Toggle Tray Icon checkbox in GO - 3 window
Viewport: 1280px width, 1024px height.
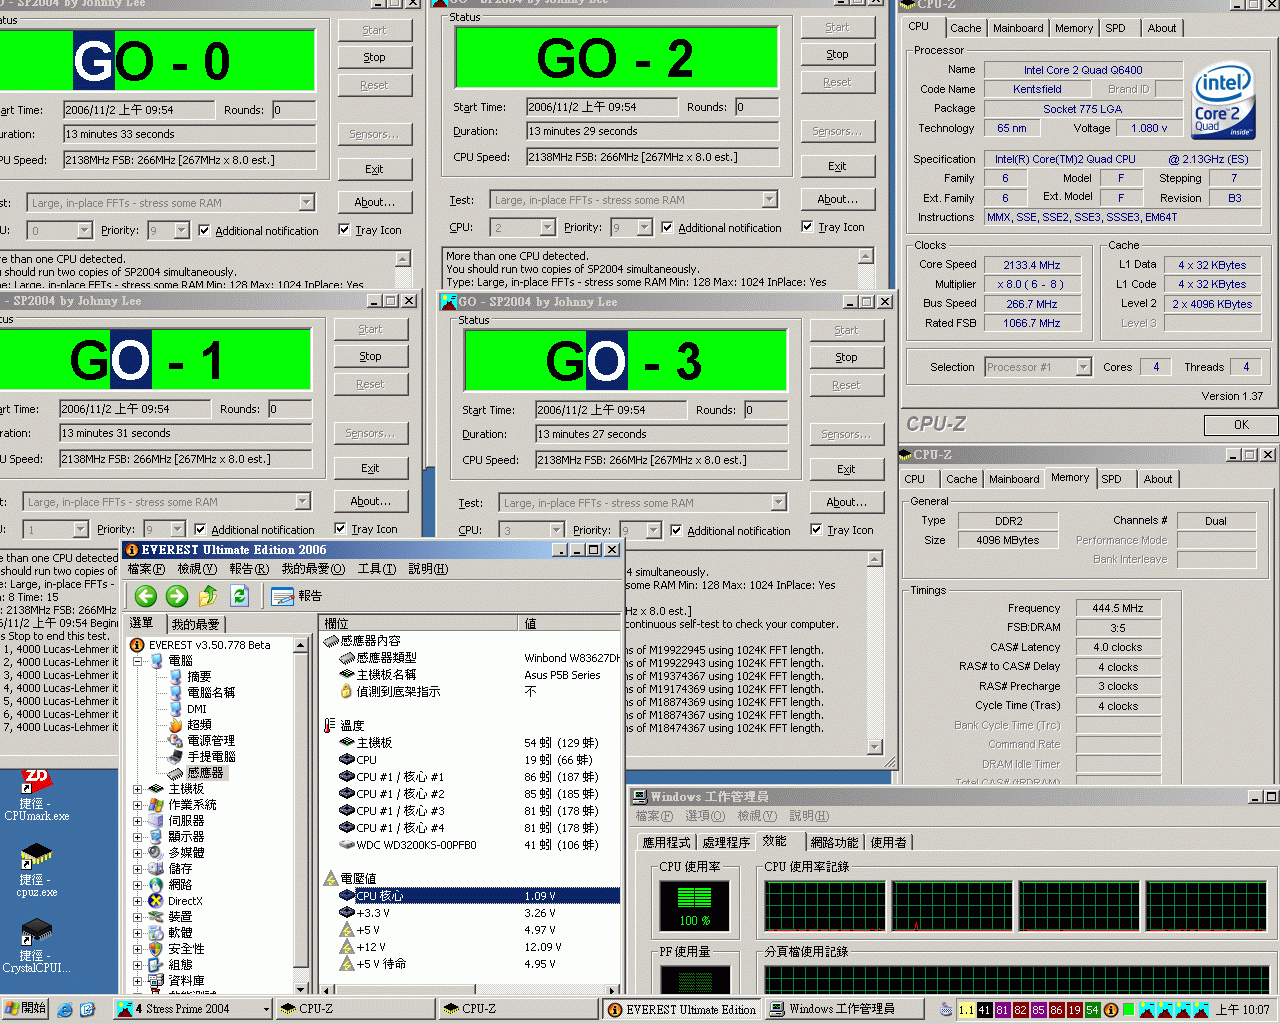(x=816, y=530)
